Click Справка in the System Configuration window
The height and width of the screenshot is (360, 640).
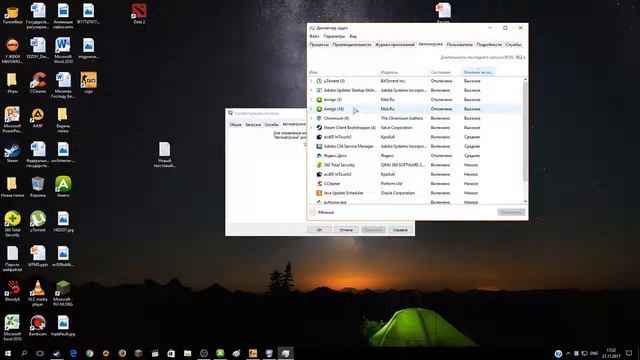tap(400, 230)
